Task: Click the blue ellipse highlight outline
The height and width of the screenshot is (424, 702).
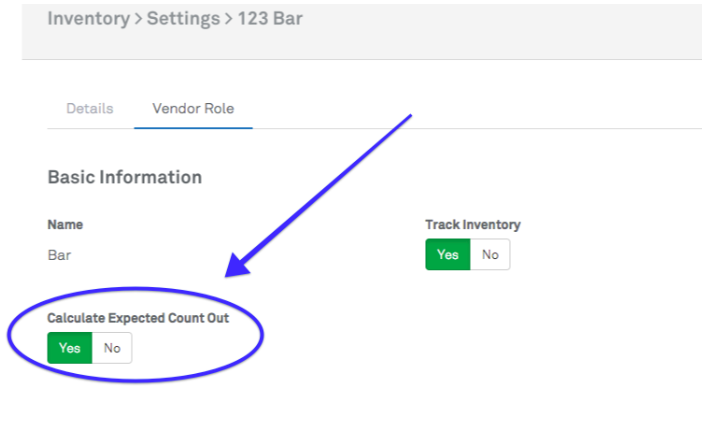Action: click(x=261, y=340)
